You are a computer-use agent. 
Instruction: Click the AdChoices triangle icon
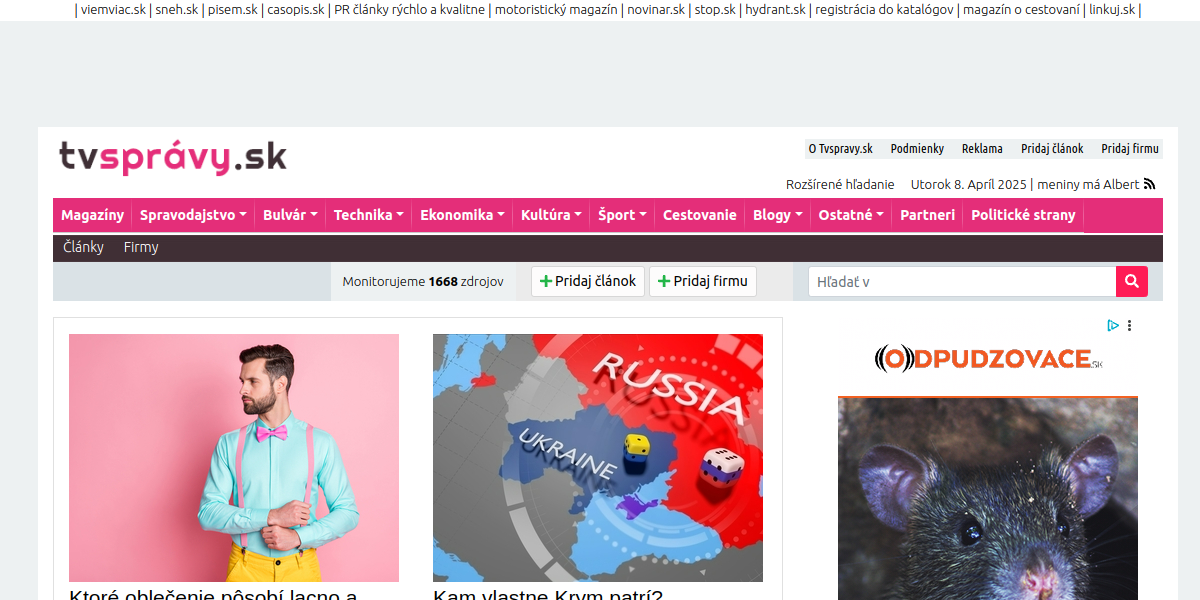click(x=1113, y=325)
